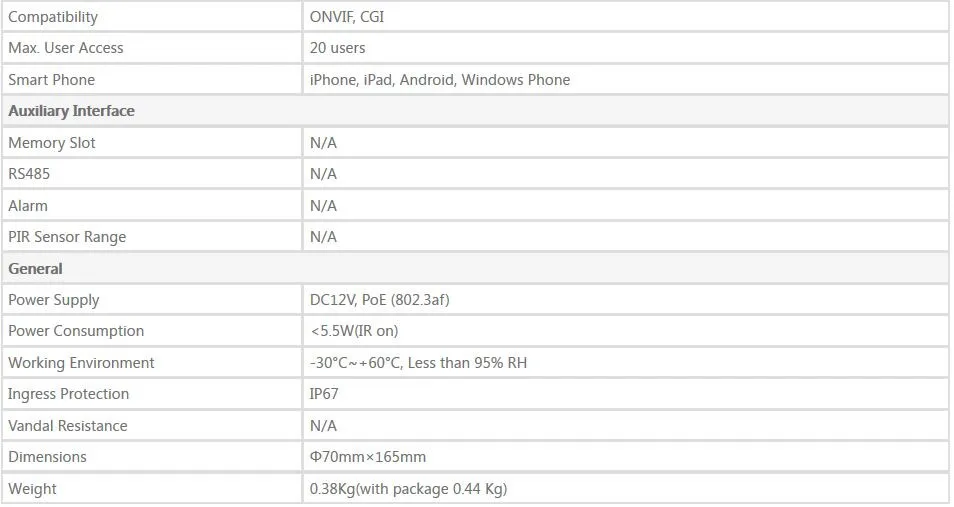Click the General section header
Screen dimensions: 954x507
(x=35, y=268)
